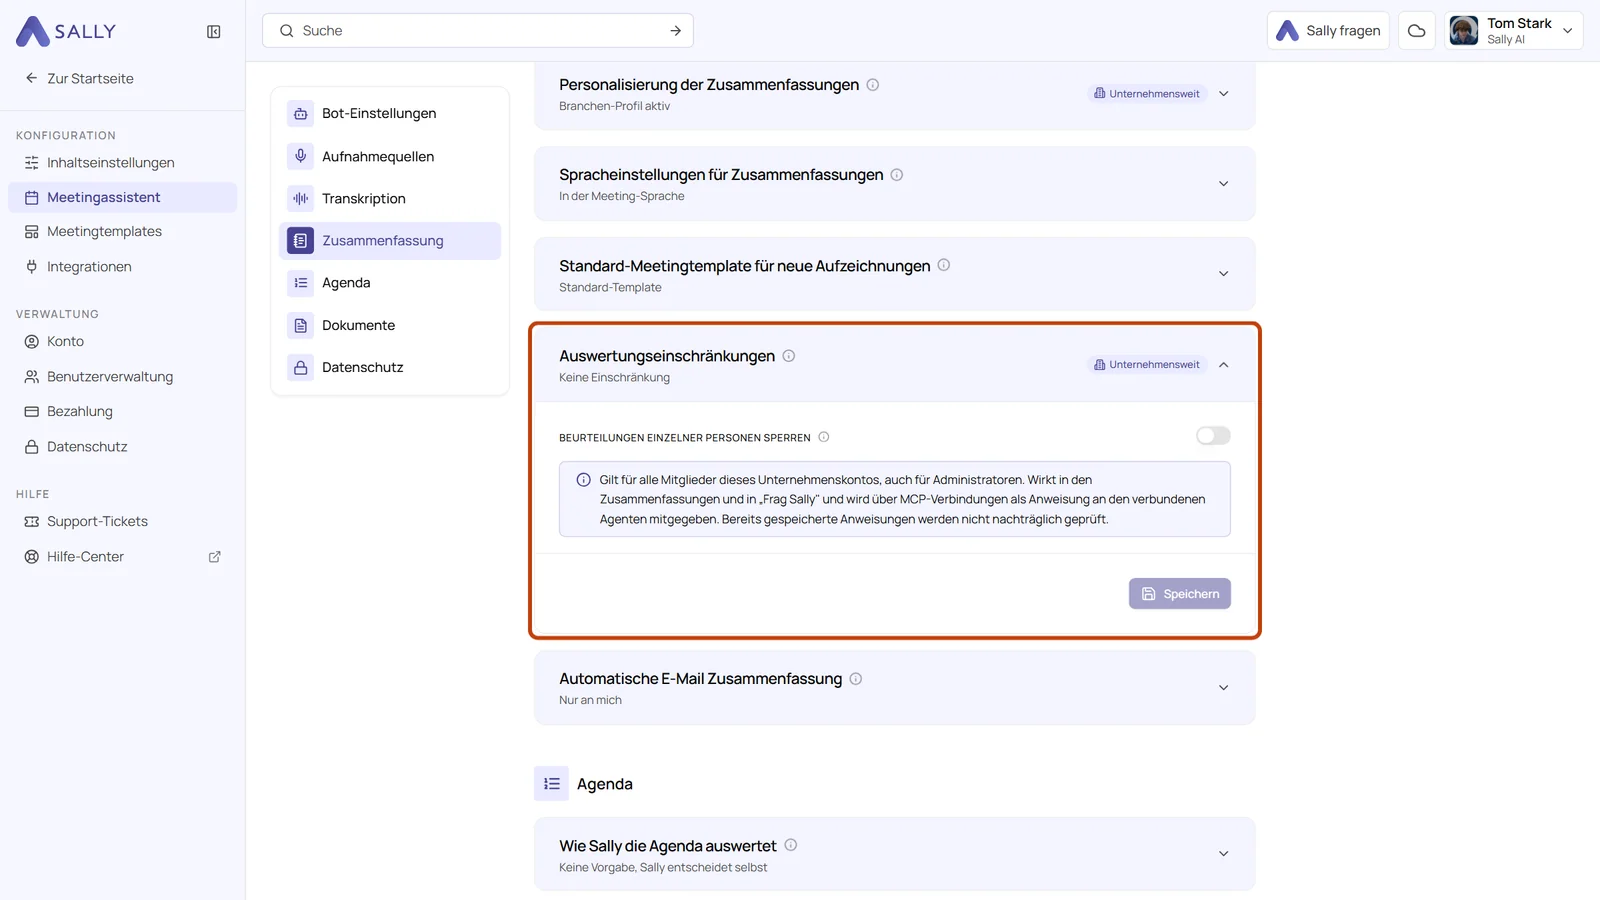Expand Standard-Meetingtemplate section chevron

click(x=1223, y=274)
